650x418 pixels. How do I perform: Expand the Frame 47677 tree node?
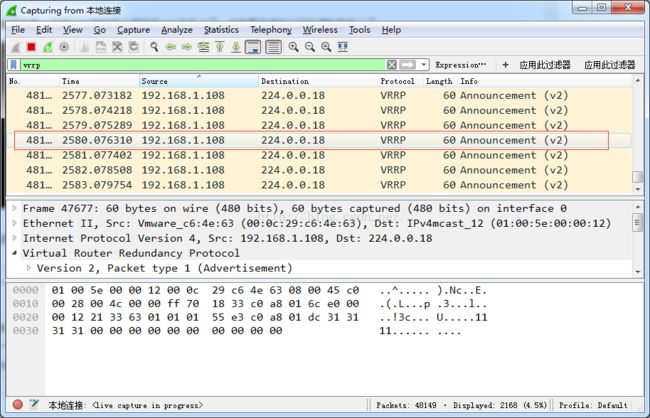15,208
